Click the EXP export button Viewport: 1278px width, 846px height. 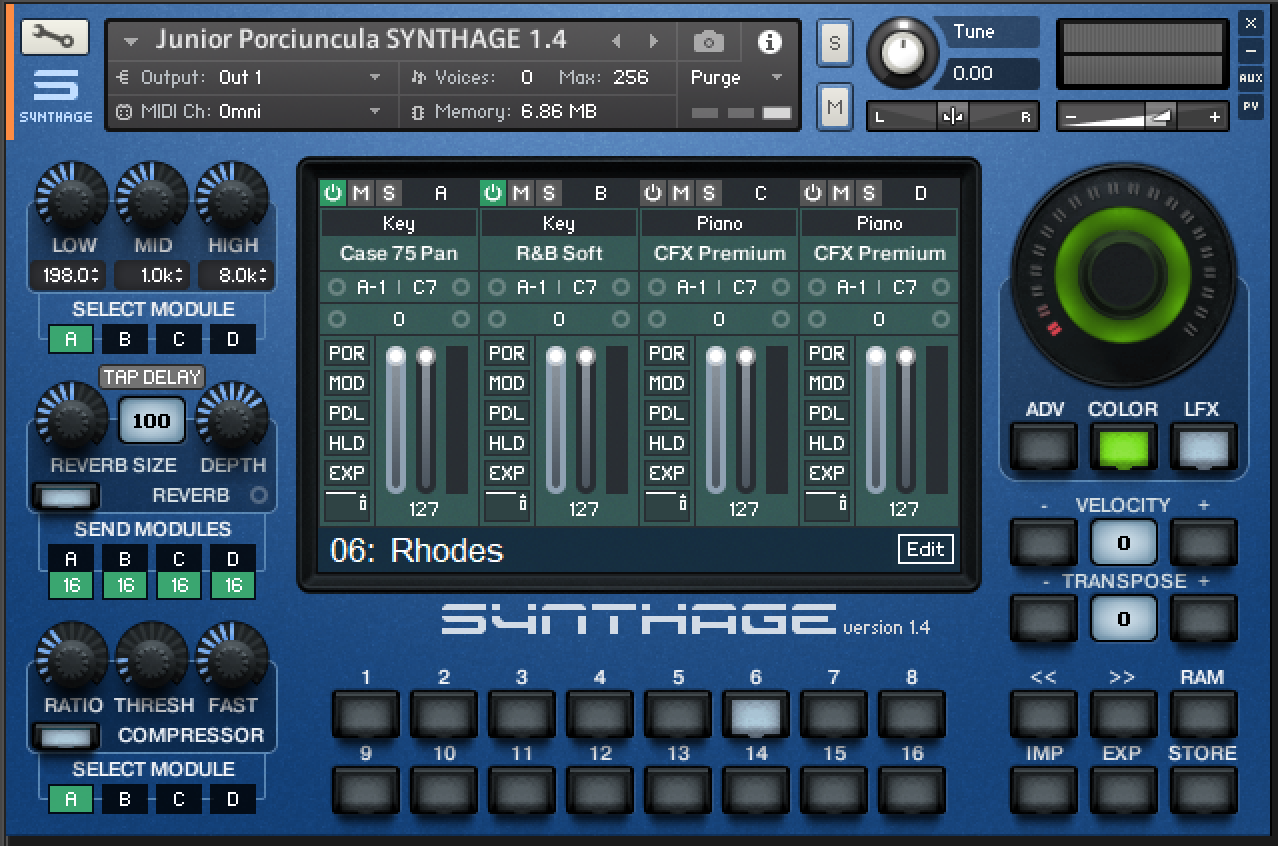(1123, 791)
